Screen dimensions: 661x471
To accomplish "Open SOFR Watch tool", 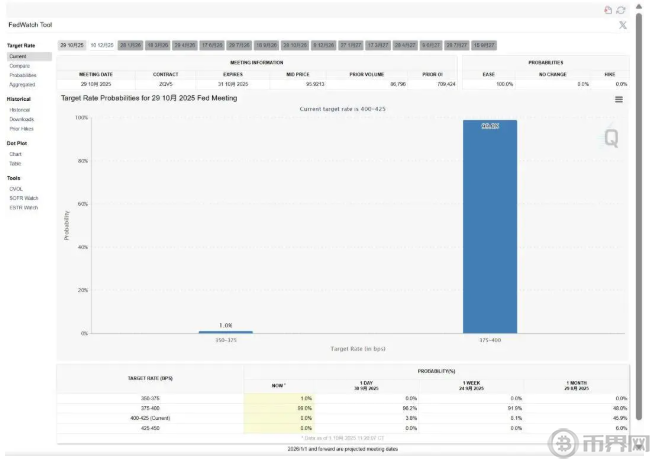I will 22,197.
